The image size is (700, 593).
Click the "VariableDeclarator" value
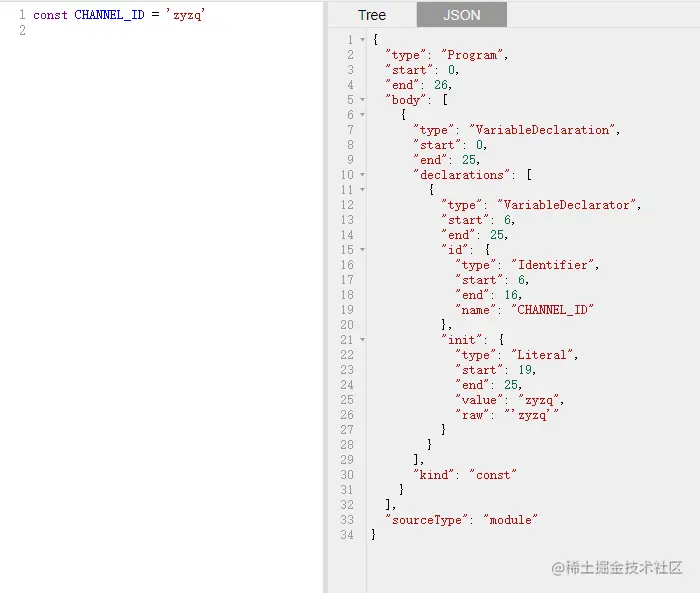(x=567, y=205)
